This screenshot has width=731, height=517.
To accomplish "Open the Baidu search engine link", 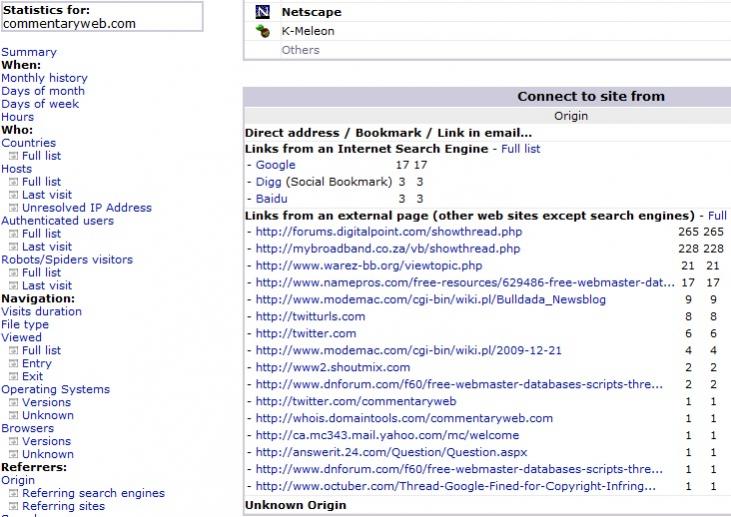I will pos(271,199).
